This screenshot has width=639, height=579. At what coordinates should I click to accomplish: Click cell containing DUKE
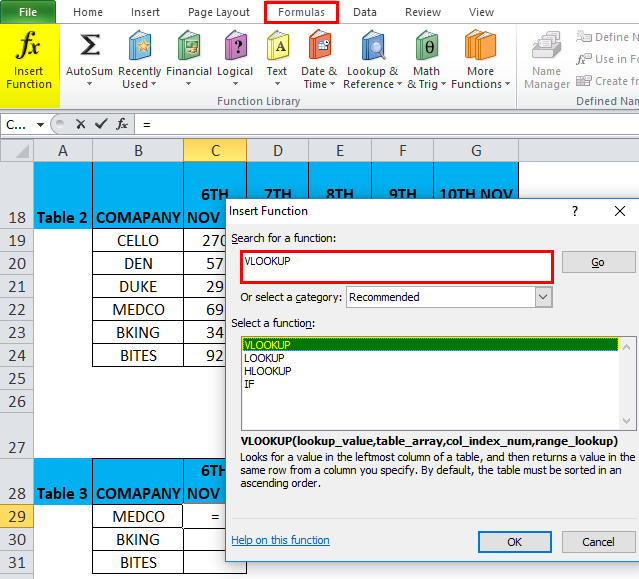(138, 286)
